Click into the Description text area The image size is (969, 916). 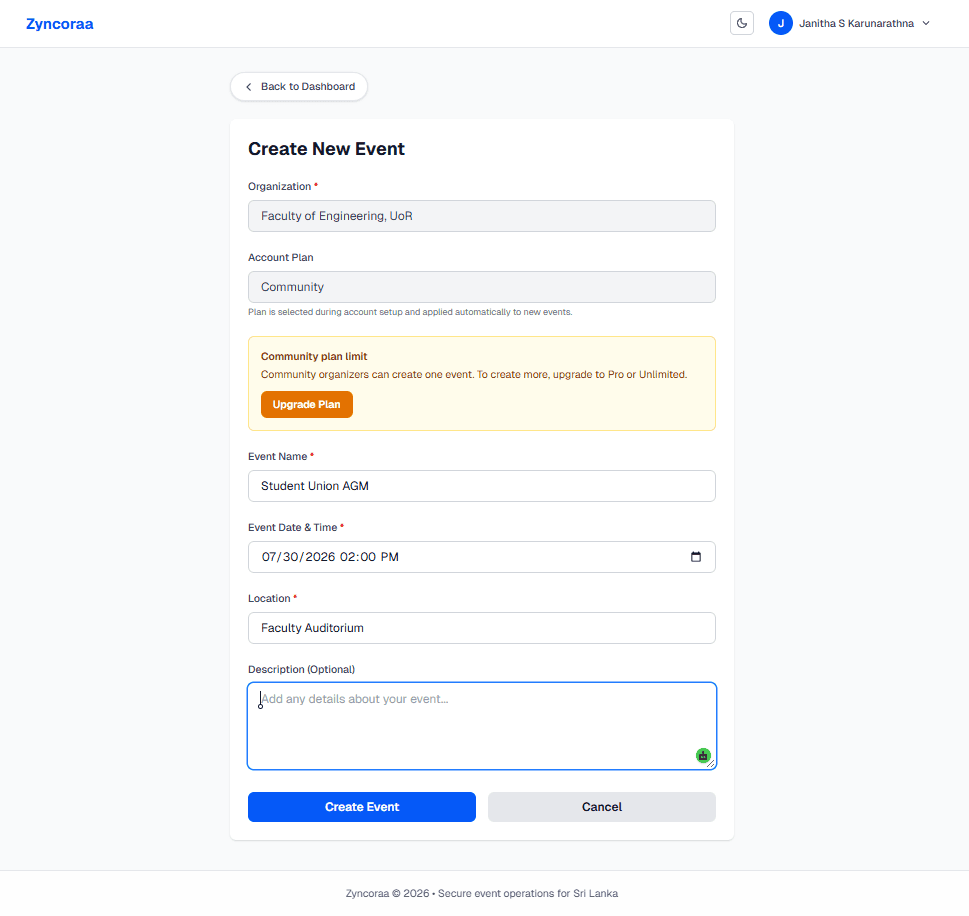481,726
